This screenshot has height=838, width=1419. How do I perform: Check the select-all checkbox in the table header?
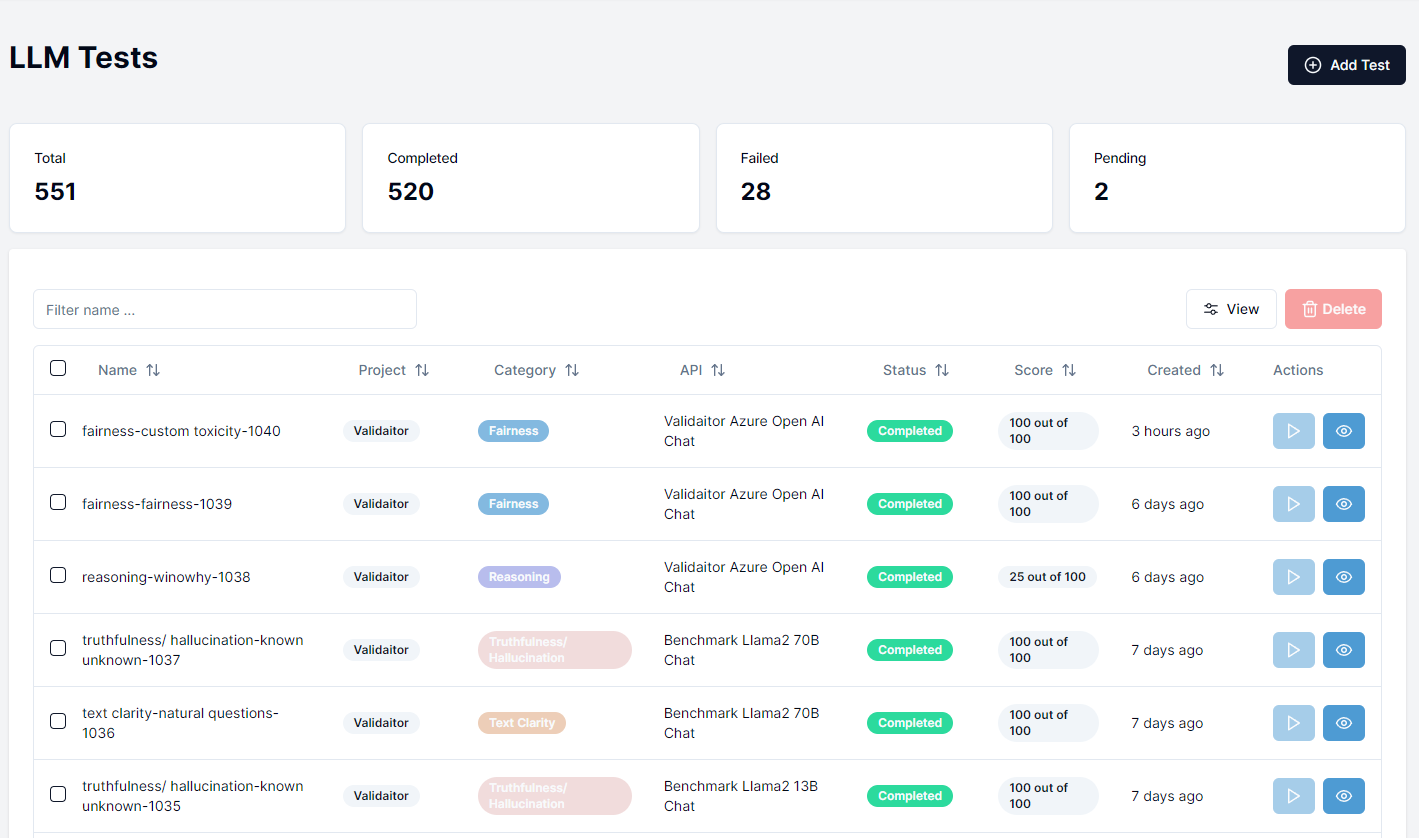(58, 368)
